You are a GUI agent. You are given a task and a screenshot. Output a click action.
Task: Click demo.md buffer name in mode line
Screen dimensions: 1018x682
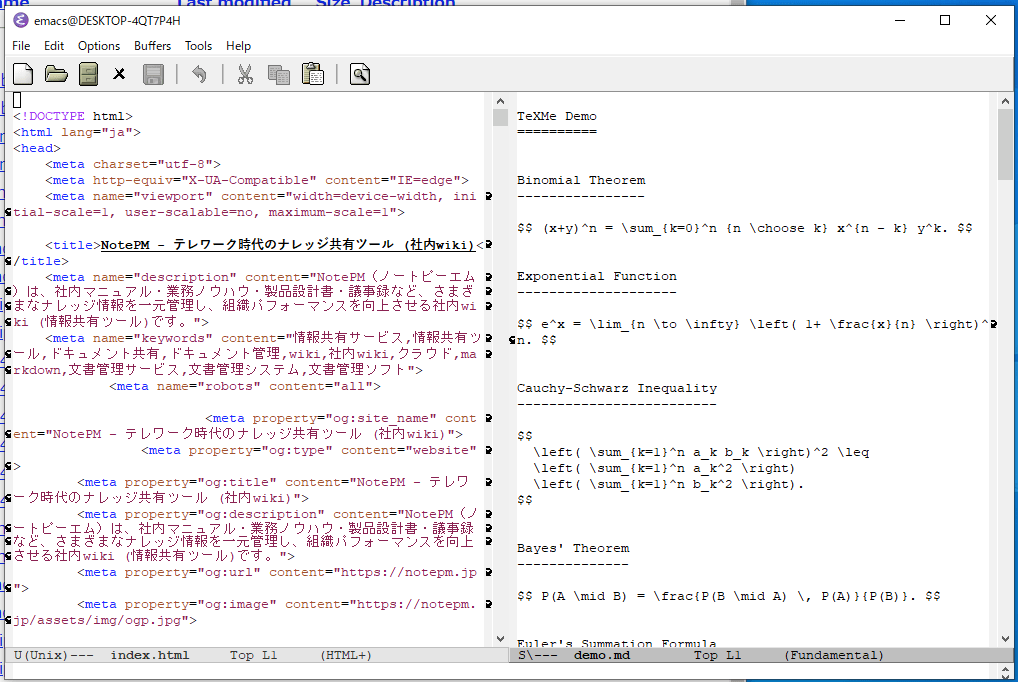click(x=602, y=655)
